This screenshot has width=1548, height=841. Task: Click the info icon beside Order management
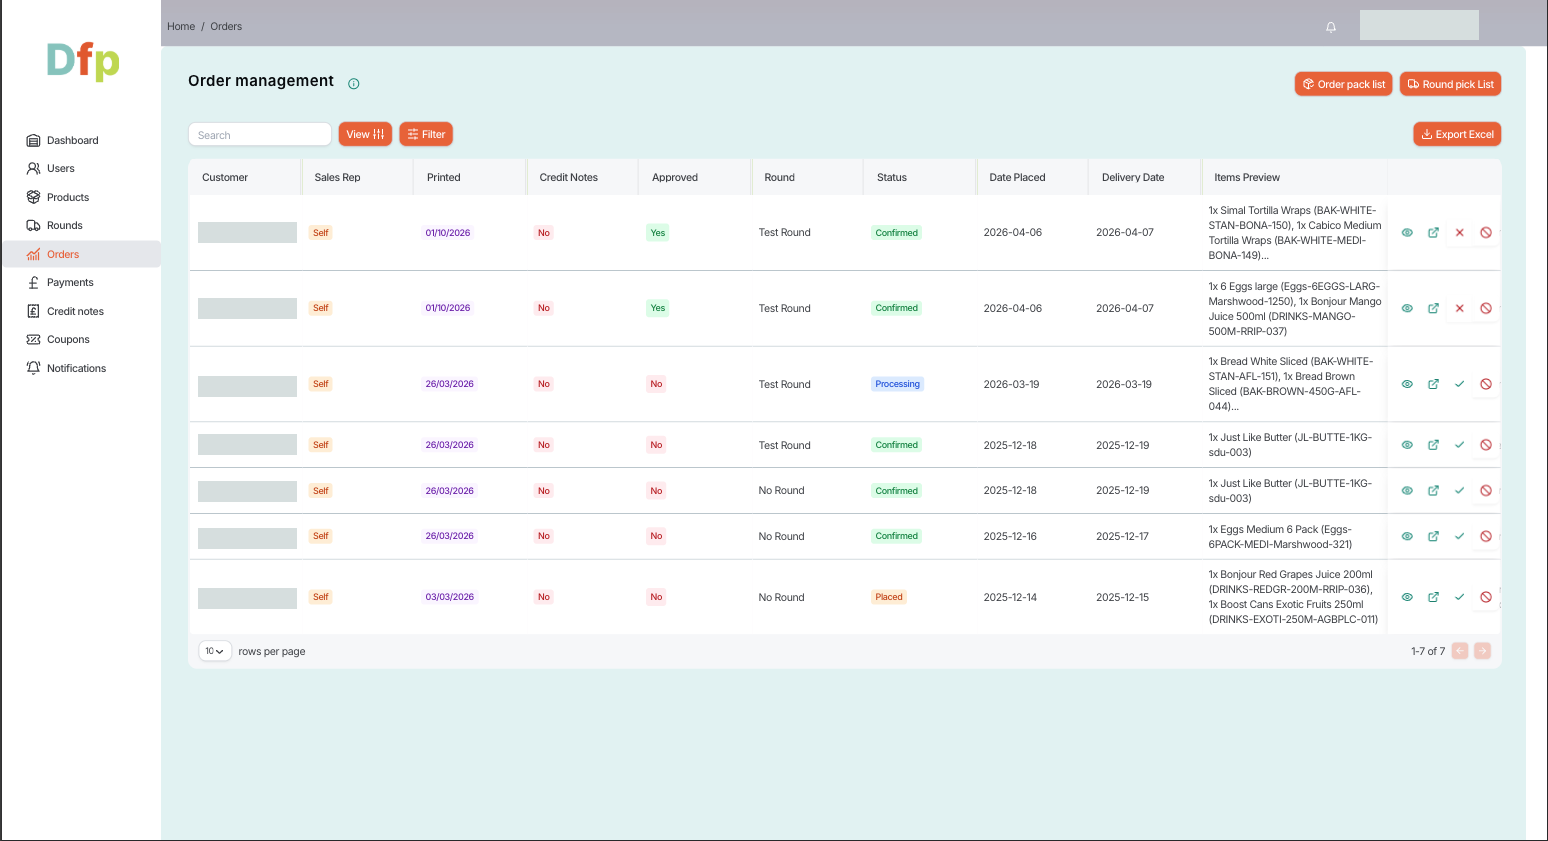(x=353, y=84)
